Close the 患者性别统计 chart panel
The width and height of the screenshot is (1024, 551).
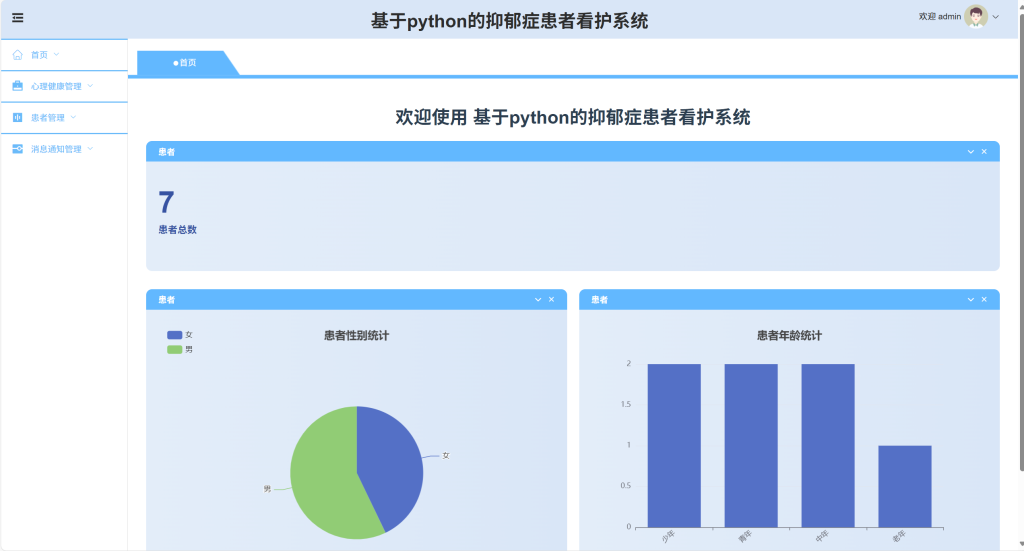point(552,300)
